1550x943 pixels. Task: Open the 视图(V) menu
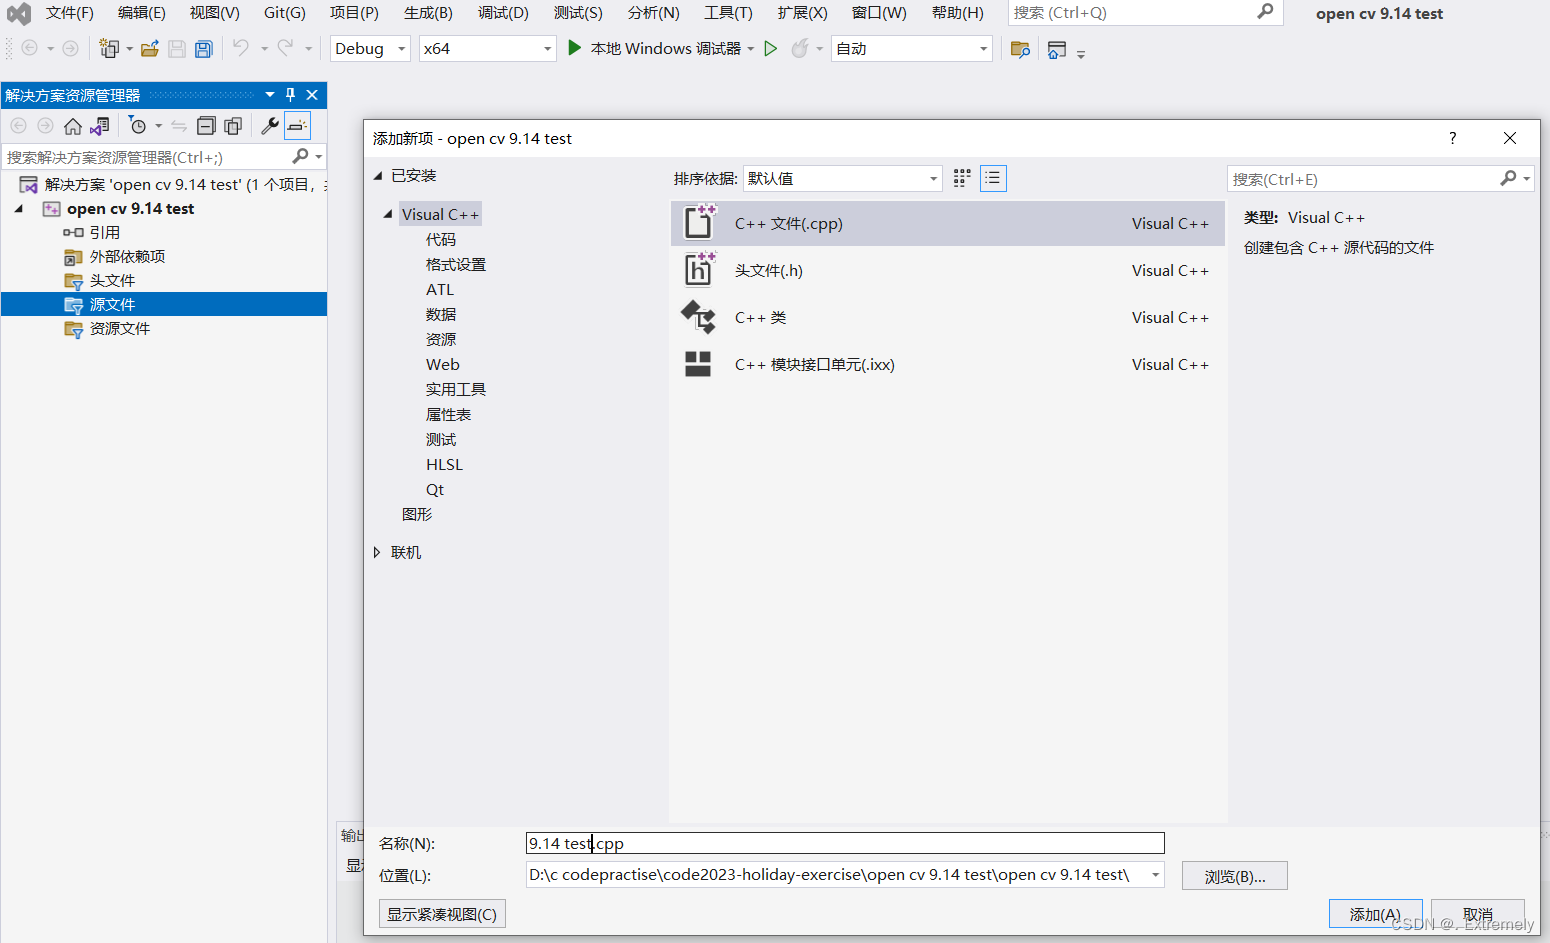215,13
